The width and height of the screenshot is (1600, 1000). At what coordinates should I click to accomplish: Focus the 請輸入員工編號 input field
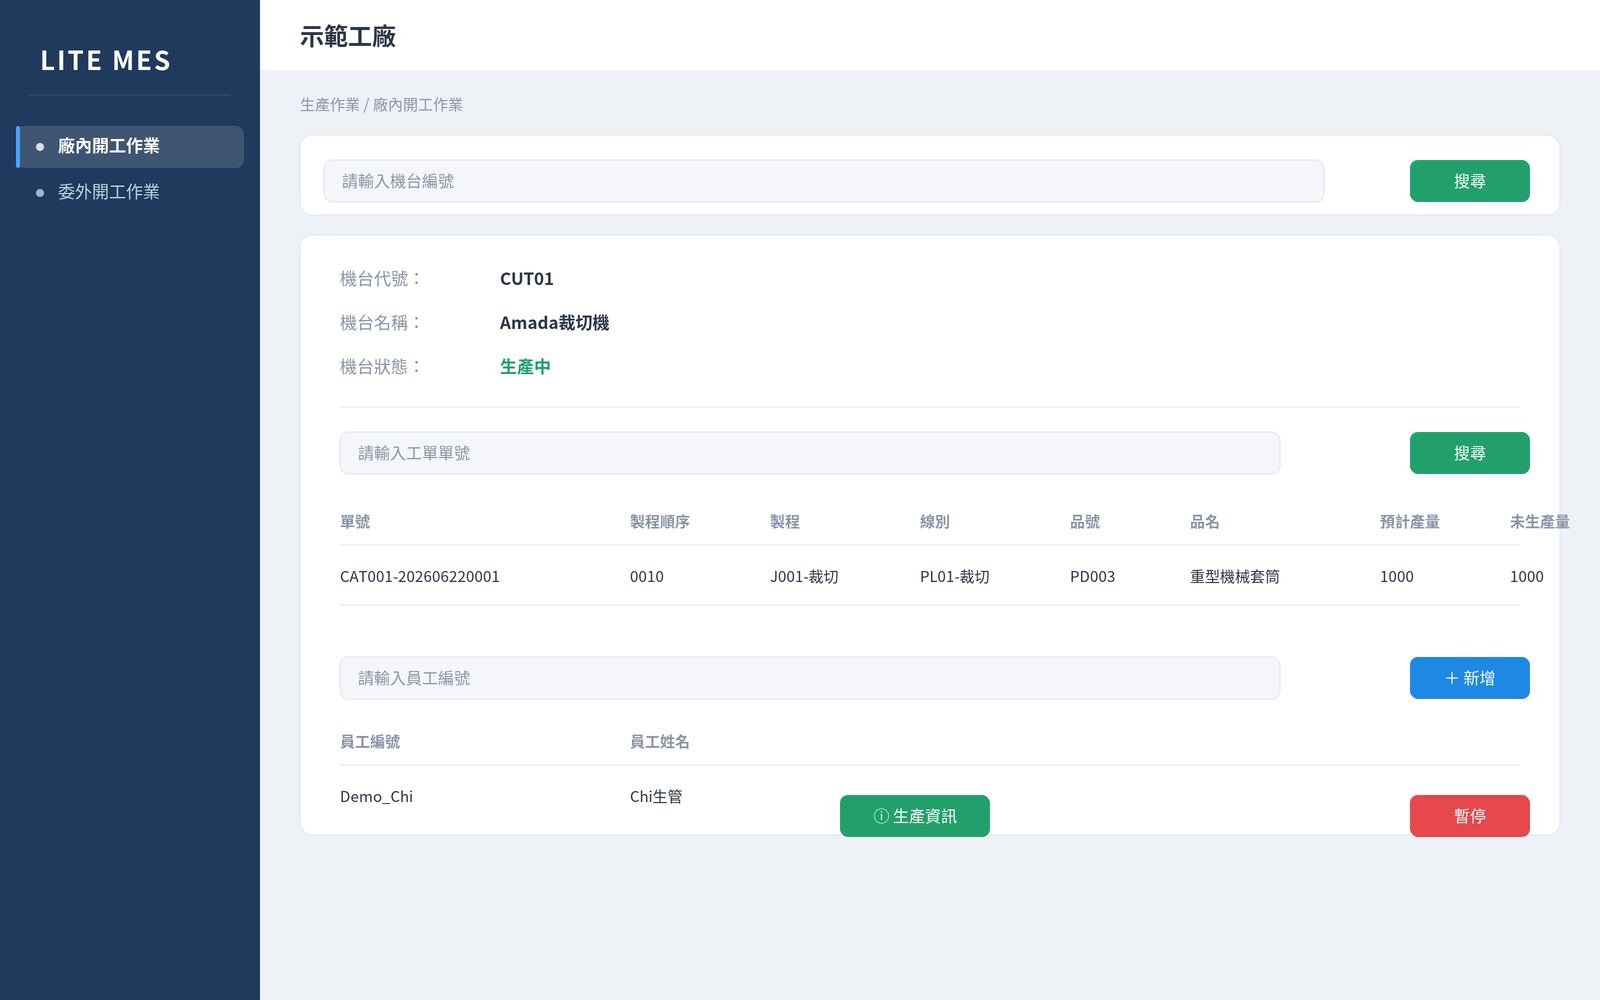[809, 678]
